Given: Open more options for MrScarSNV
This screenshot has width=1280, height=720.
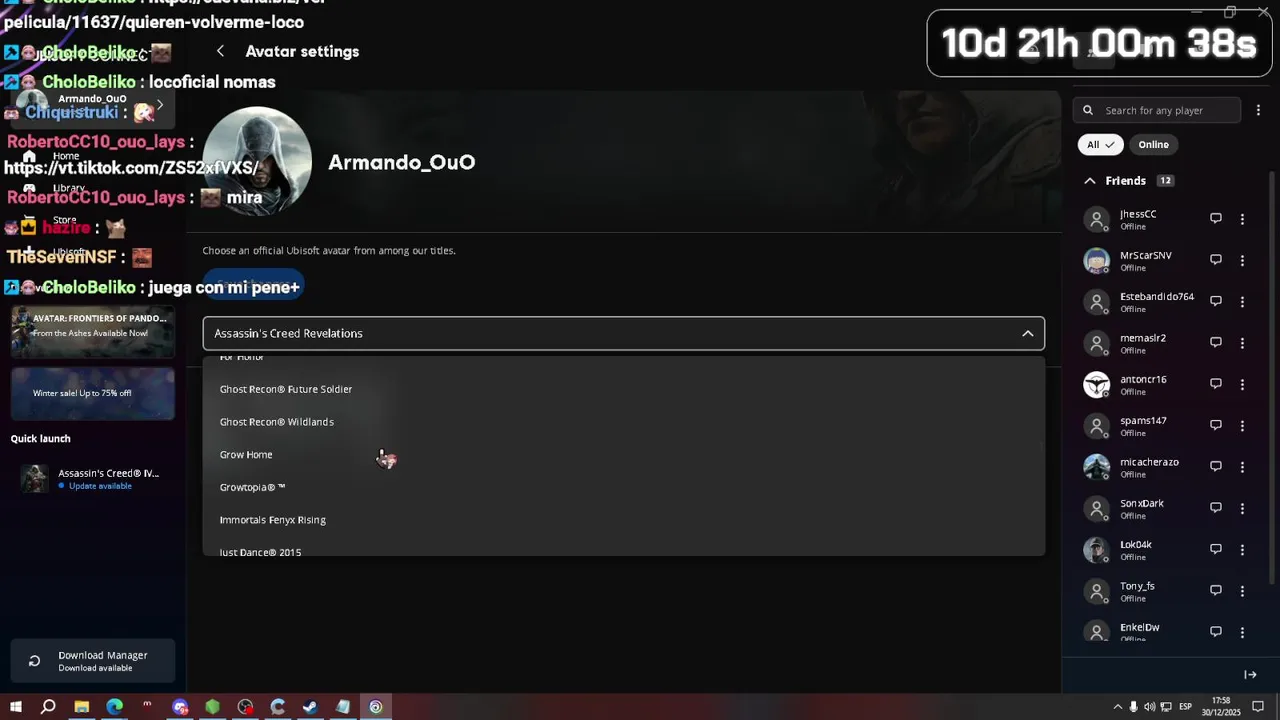Looking at the screenshot, I should [x=1242, y=260].
